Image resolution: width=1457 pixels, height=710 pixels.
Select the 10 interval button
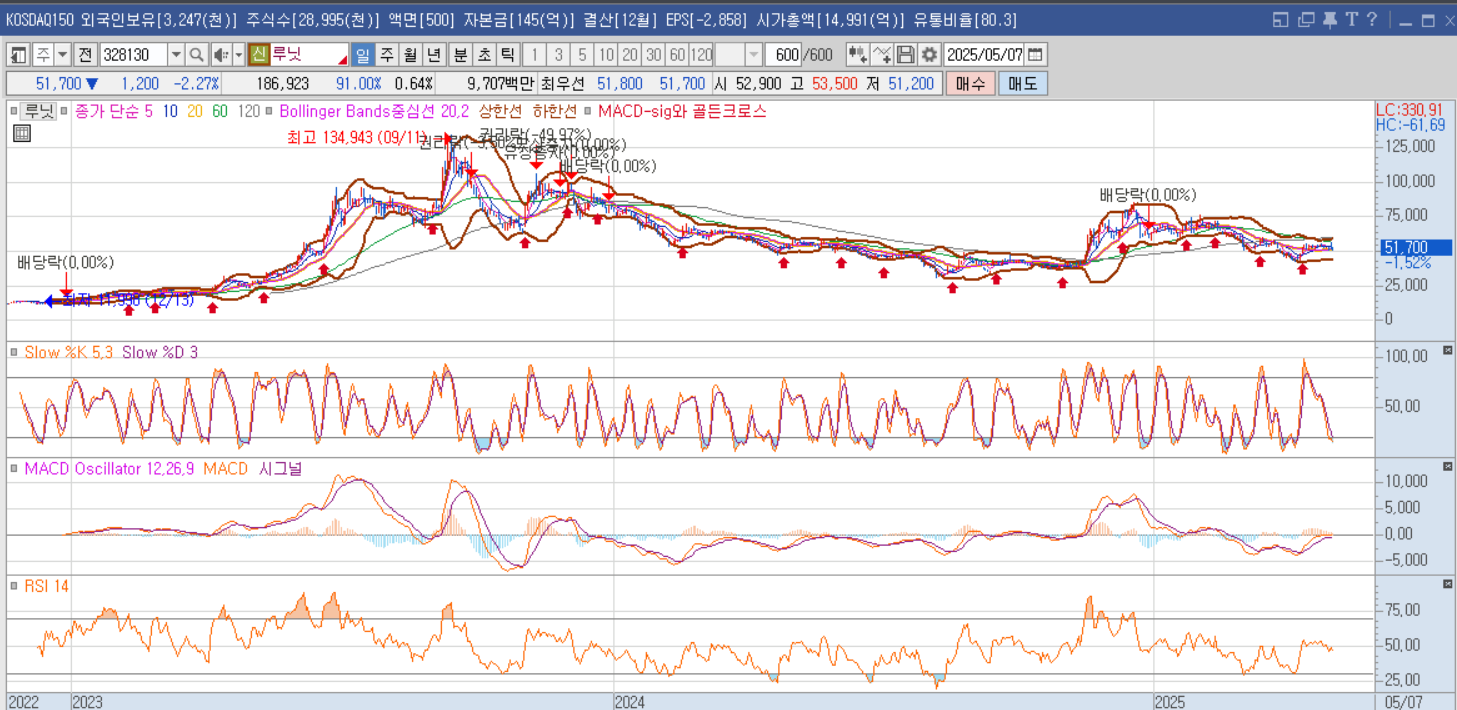[605, 55]
